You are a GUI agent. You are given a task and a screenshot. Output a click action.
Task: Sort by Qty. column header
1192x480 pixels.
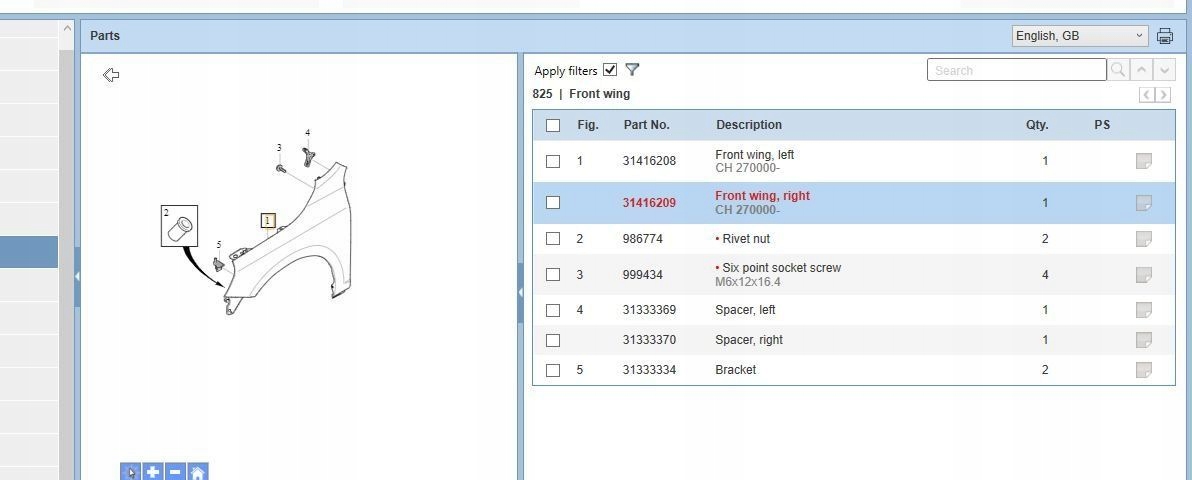click(1037, 125)
